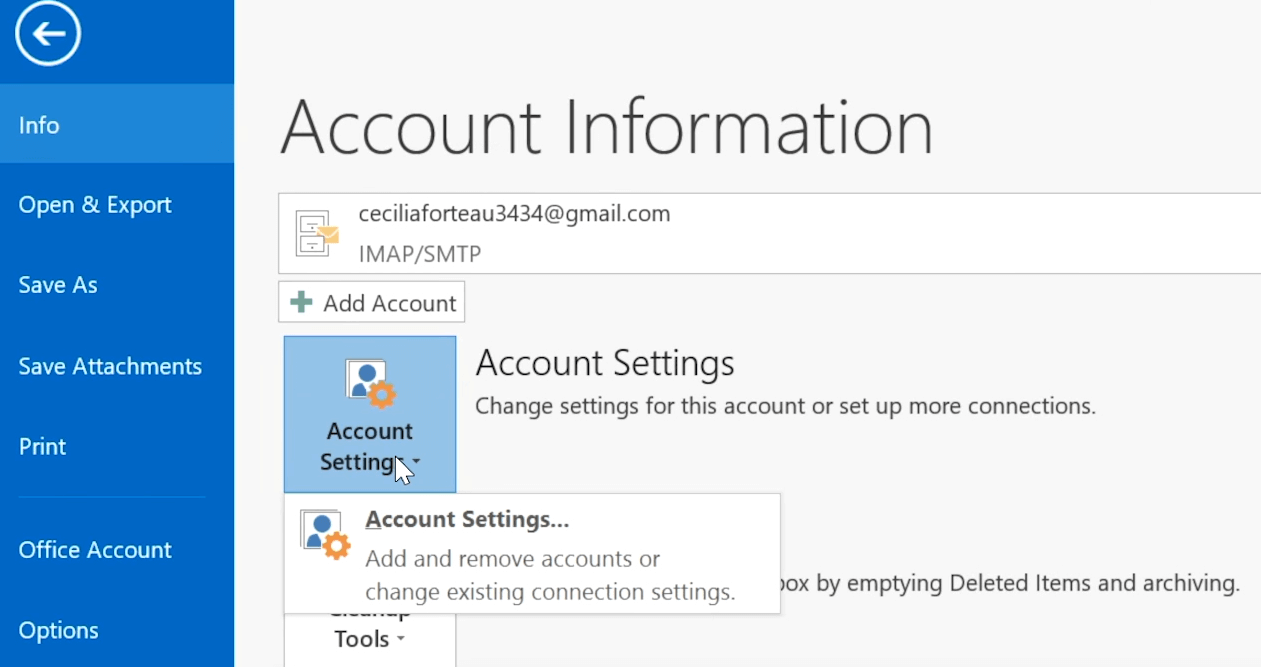Click the person-gear icon in the dropdown menu
The height and width of the screenshot is (667, 1261).
(x=325, y=535)
